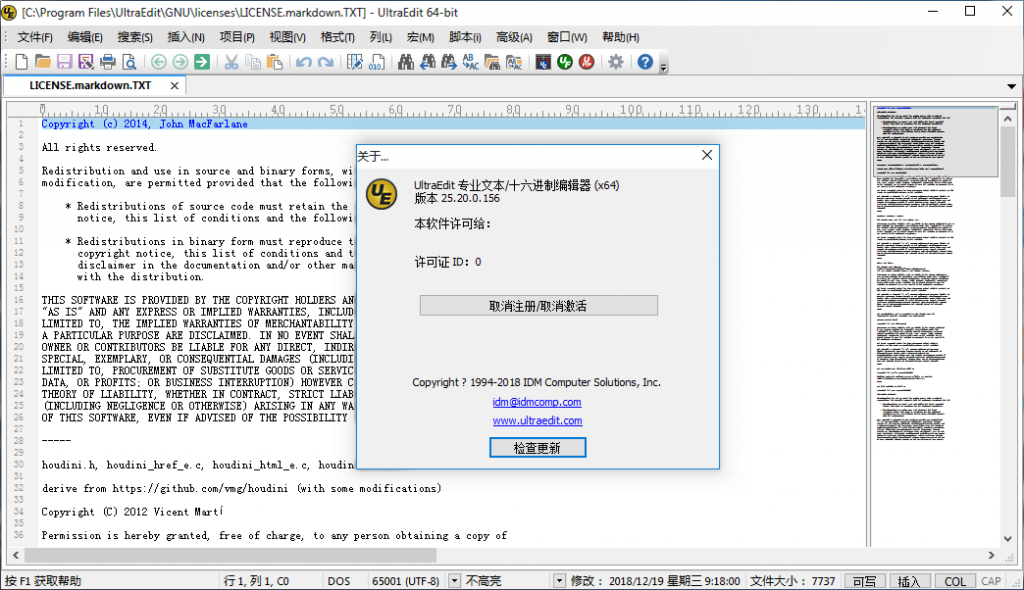This screenshot has height=590, width=1024.
Task: Open the 搜索(S) menu
Action: coord(135,37)
